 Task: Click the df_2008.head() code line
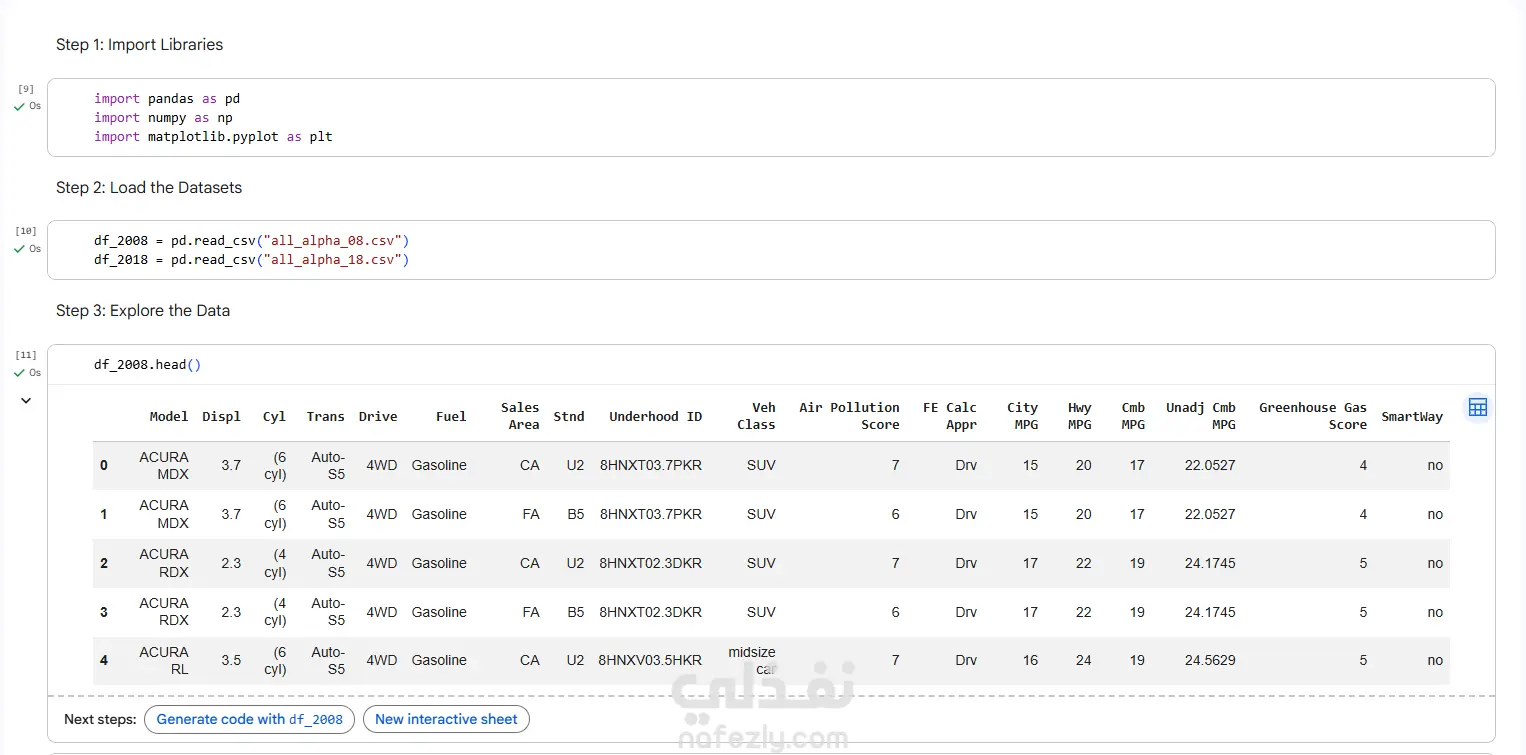(x=148, y=365)
